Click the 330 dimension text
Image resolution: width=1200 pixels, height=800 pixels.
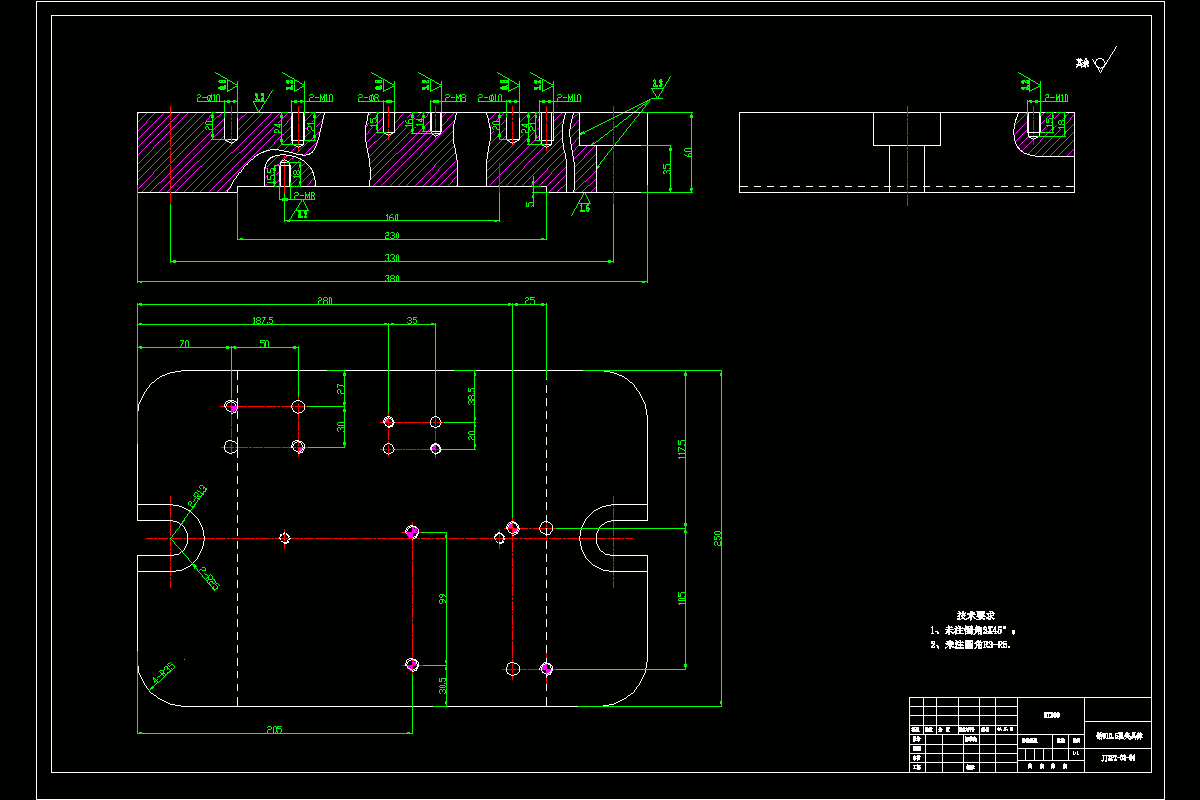392,258
